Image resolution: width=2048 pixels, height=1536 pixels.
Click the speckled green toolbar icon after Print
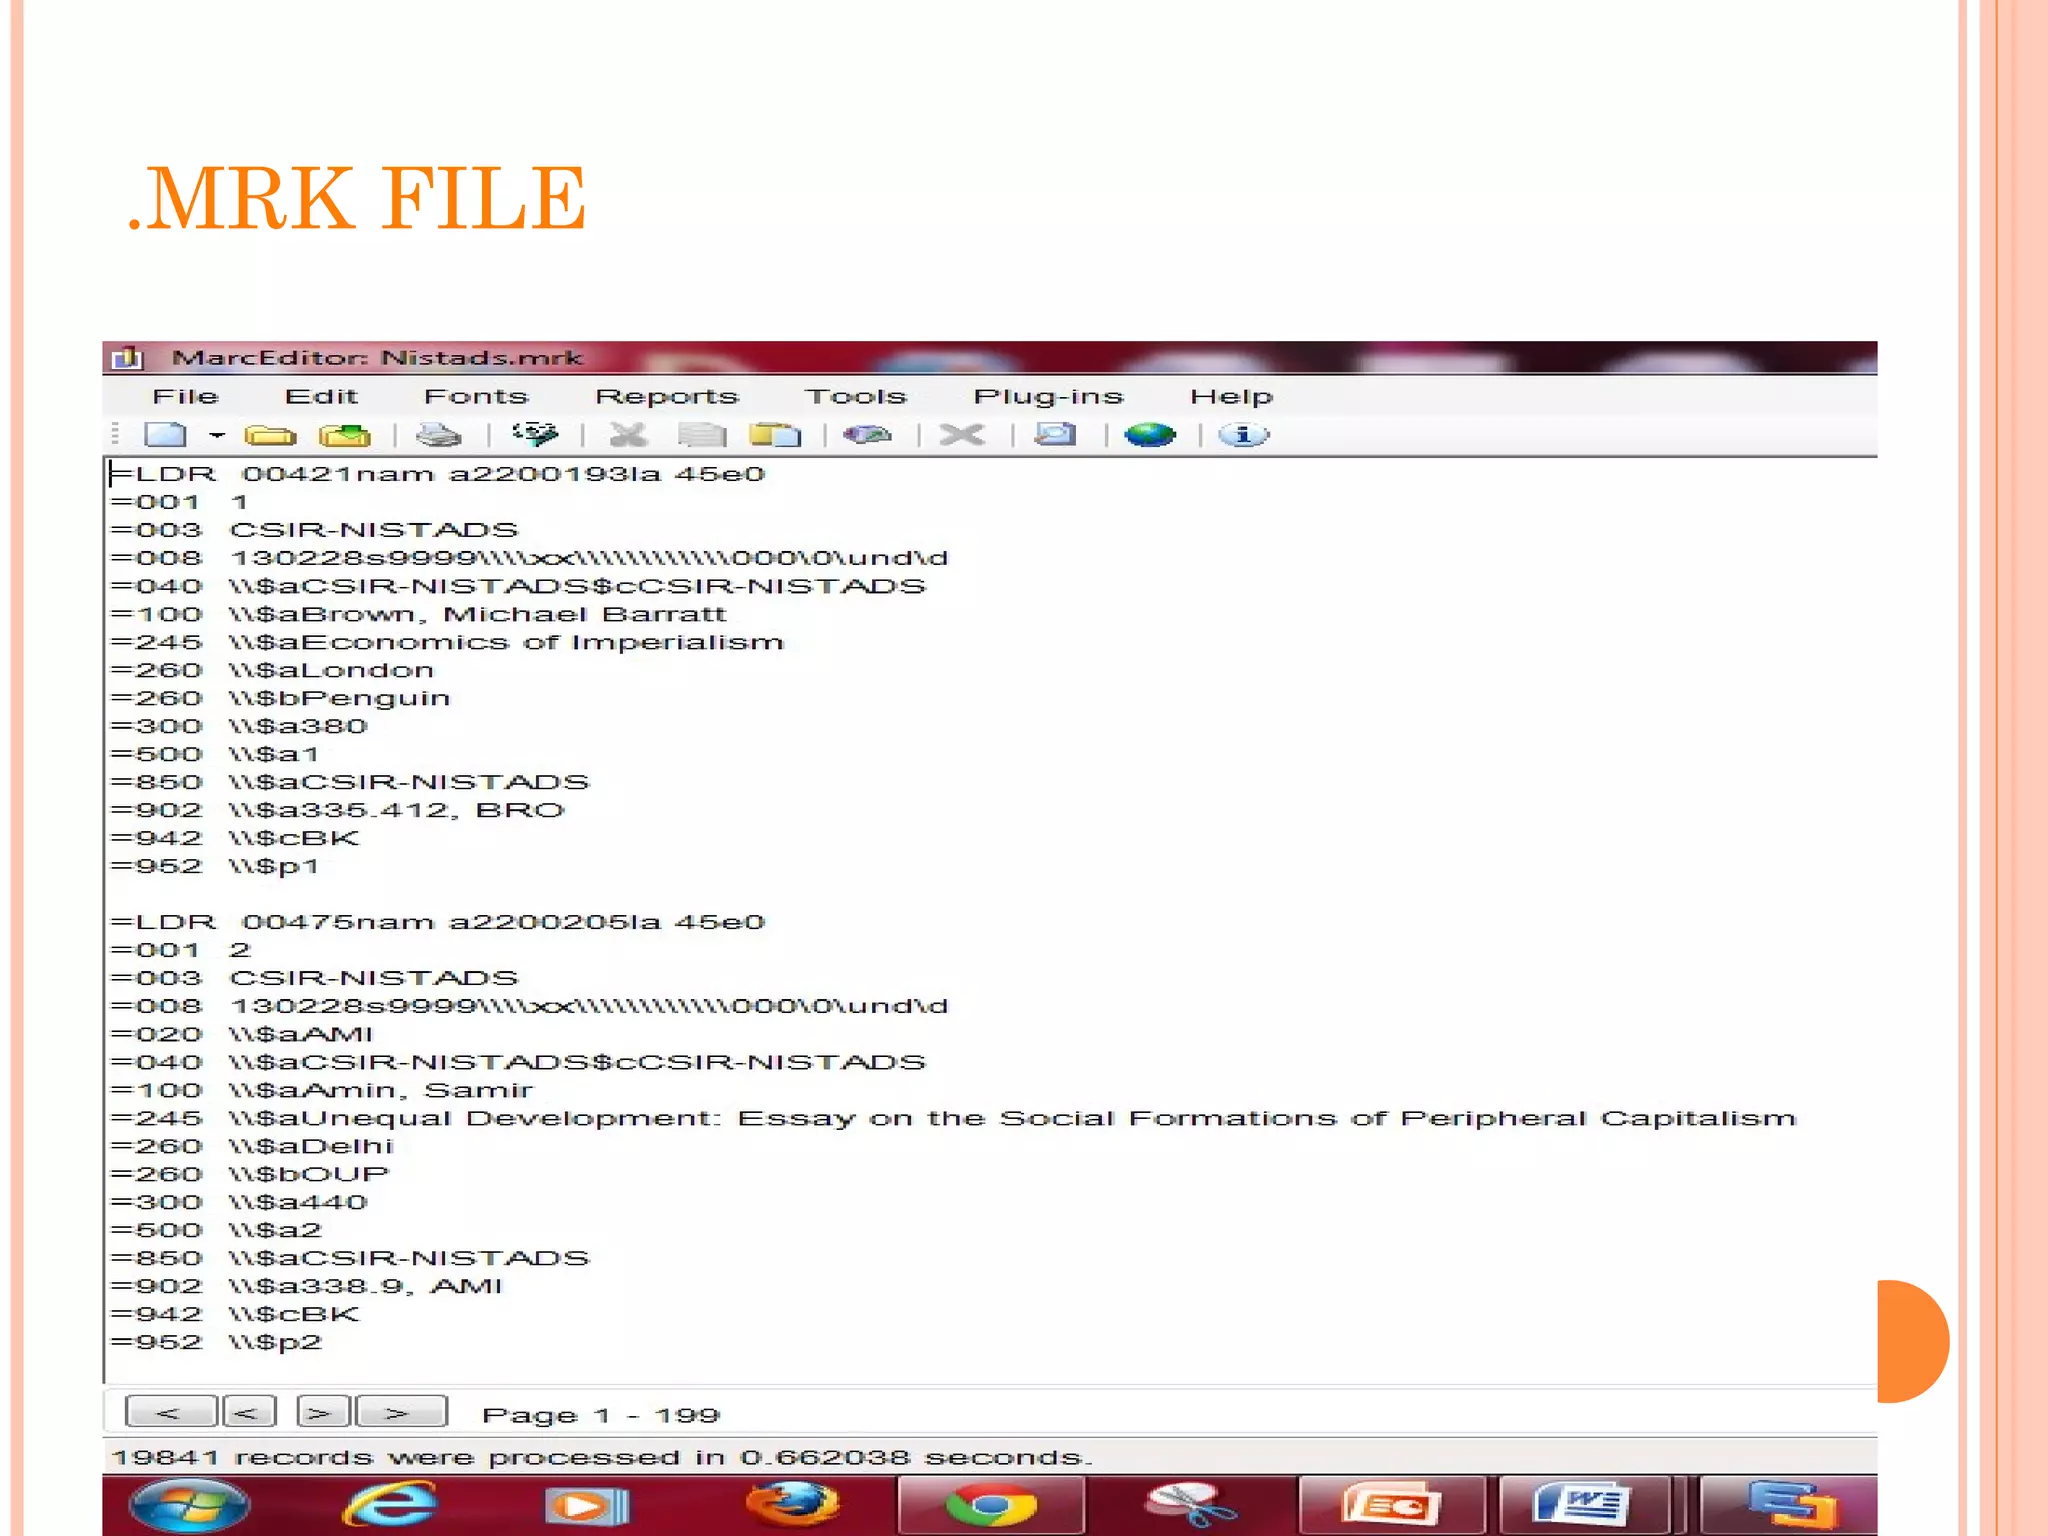tap(535, 434)
